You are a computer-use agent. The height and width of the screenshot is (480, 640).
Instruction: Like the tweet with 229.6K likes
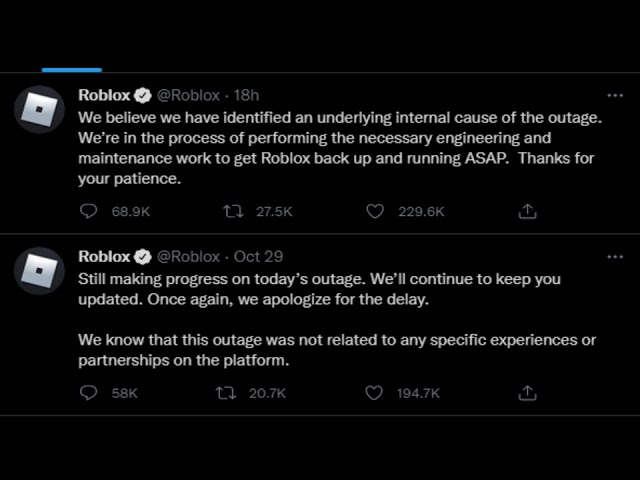(375, 211)
